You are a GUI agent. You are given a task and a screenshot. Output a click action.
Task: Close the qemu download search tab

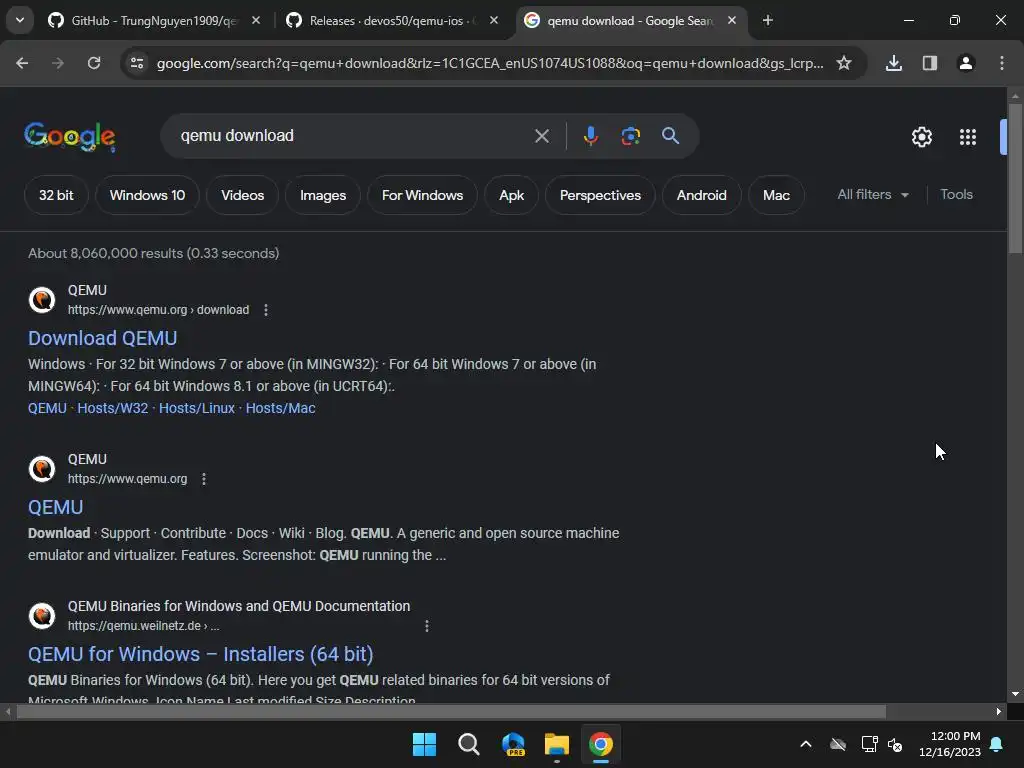point(732,21)
